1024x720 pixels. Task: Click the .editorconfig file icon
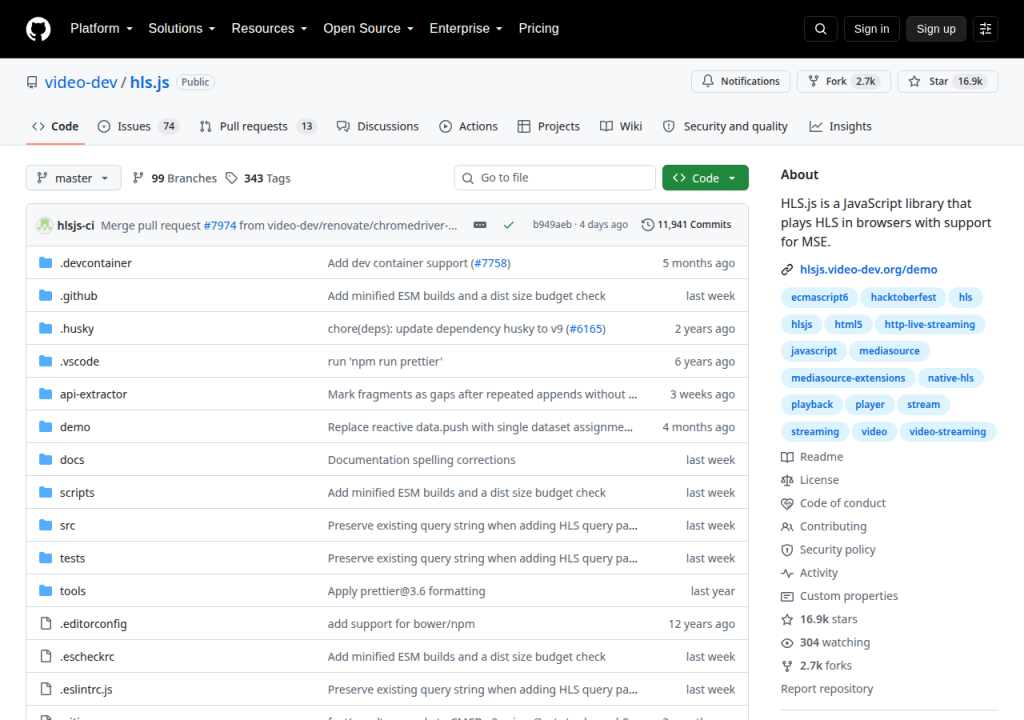(46, 623)
